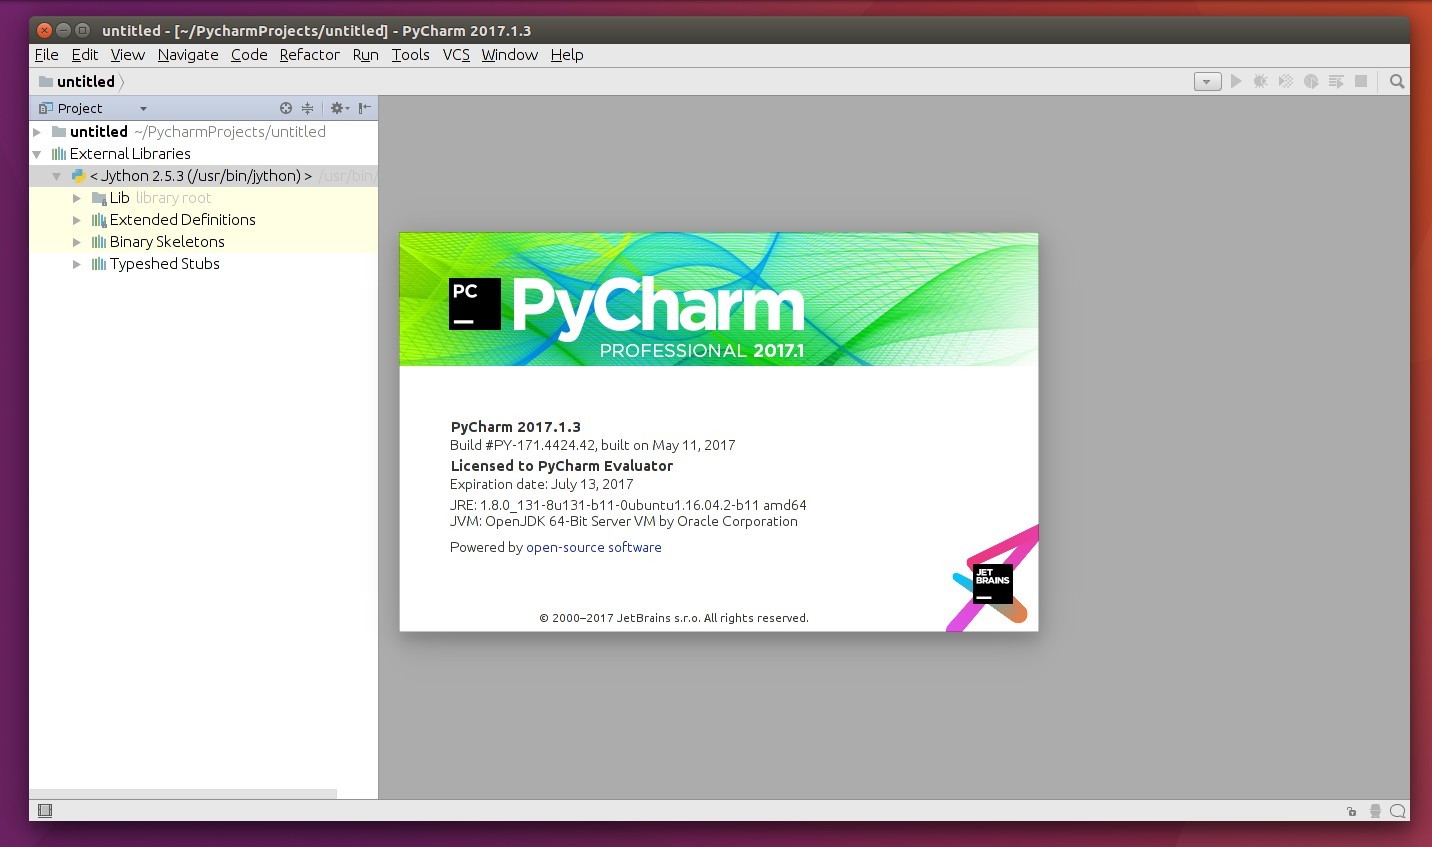The width and height of the screenshot is (1432, 847).
Task: Open the Help menu
Action: [567, 55]
